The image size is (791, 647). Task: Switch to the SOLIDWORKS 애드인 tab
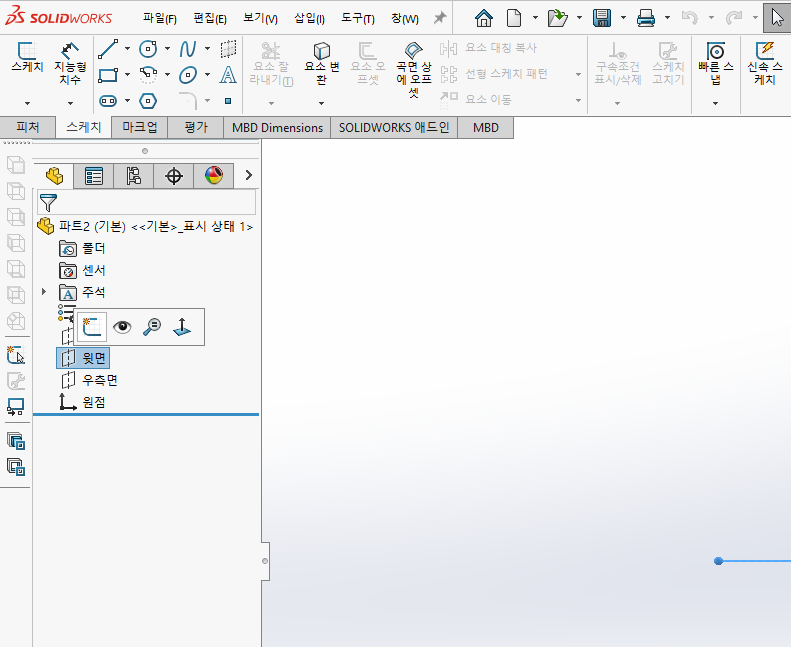click(394, 128)
